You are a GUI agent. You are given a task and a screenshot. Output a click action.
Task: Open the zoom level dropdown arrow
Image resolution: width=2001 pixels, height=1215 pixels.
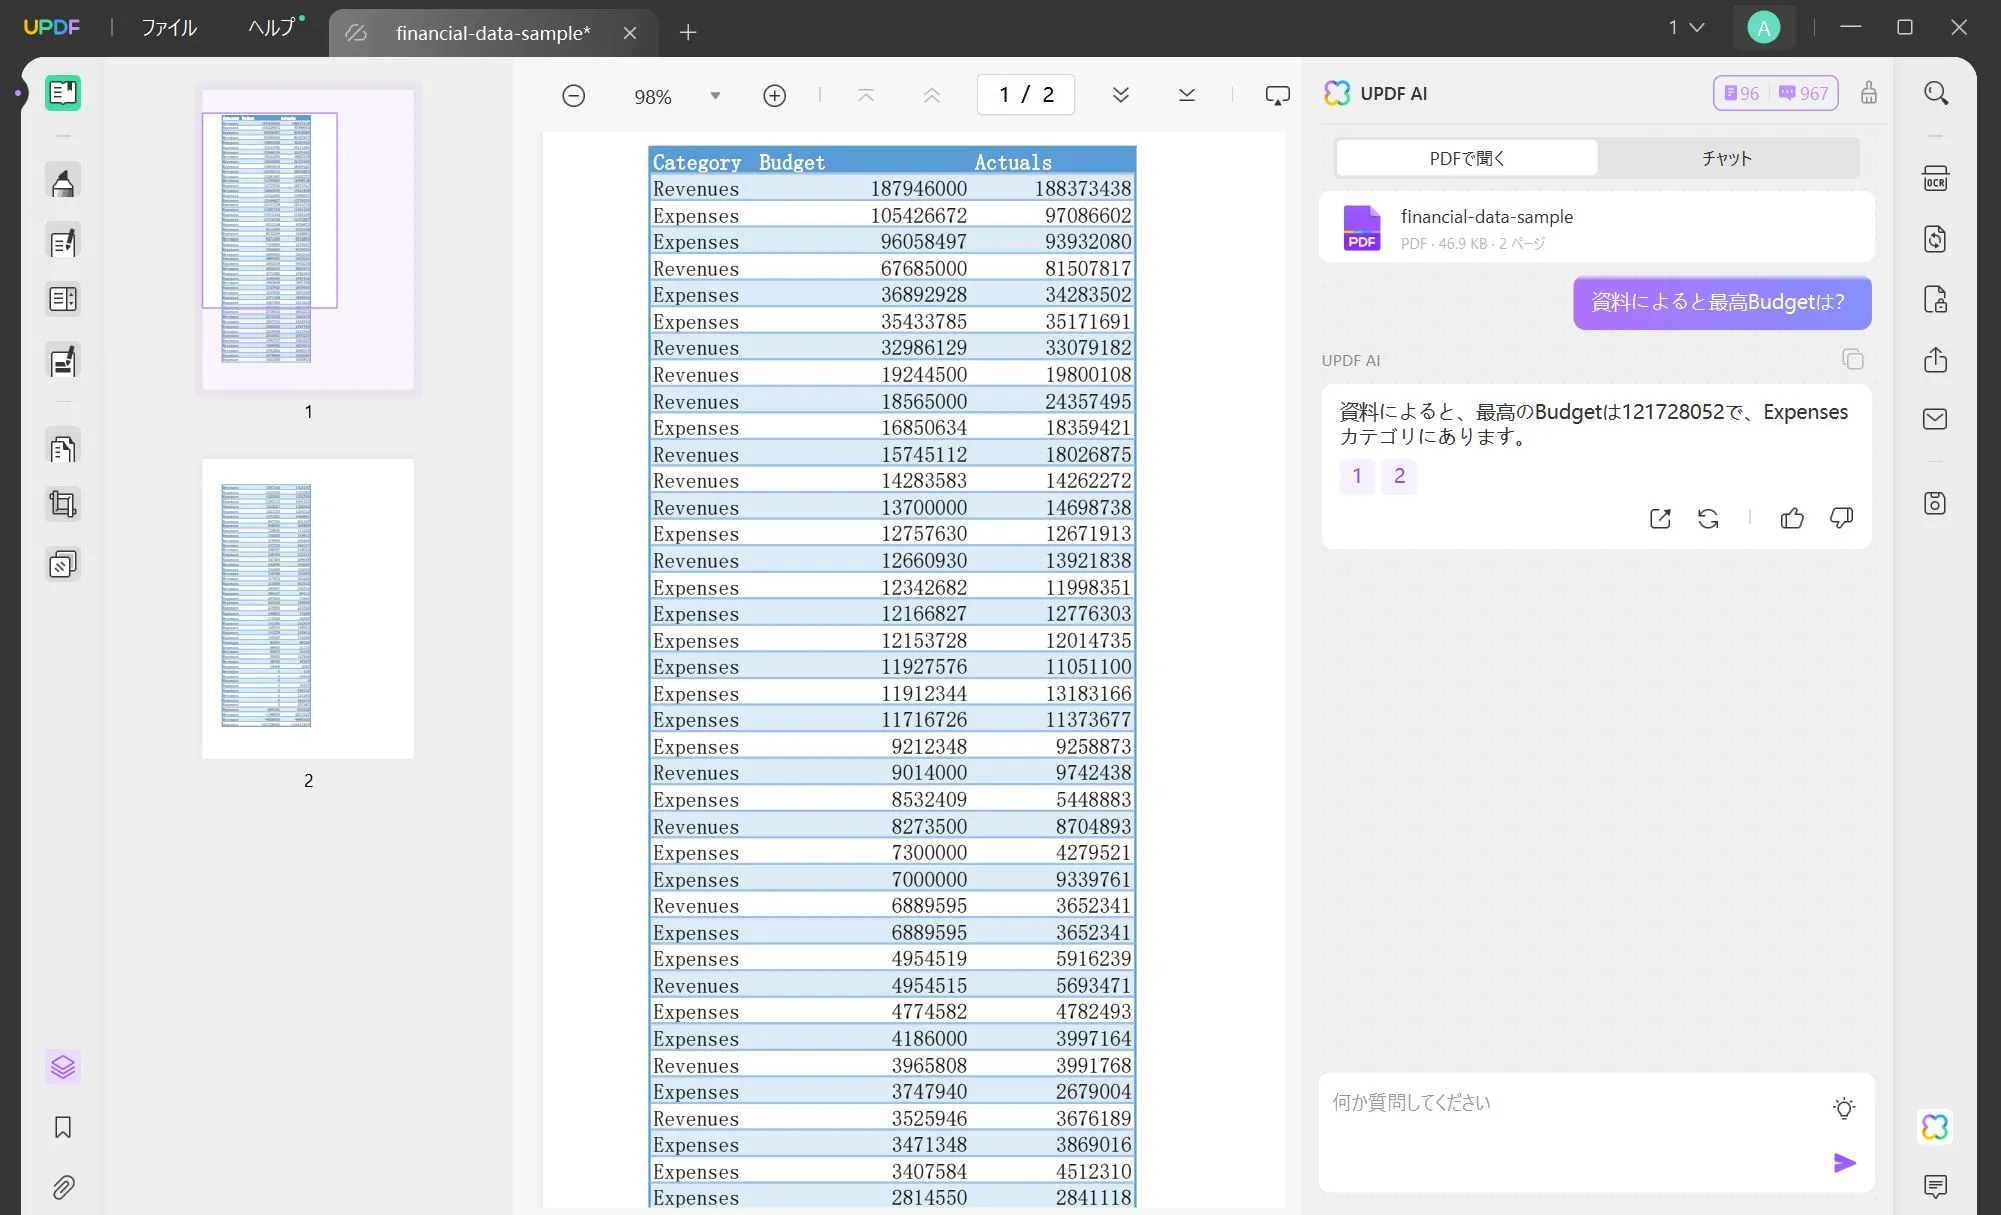pyautogui.click(x=715, y=96)
